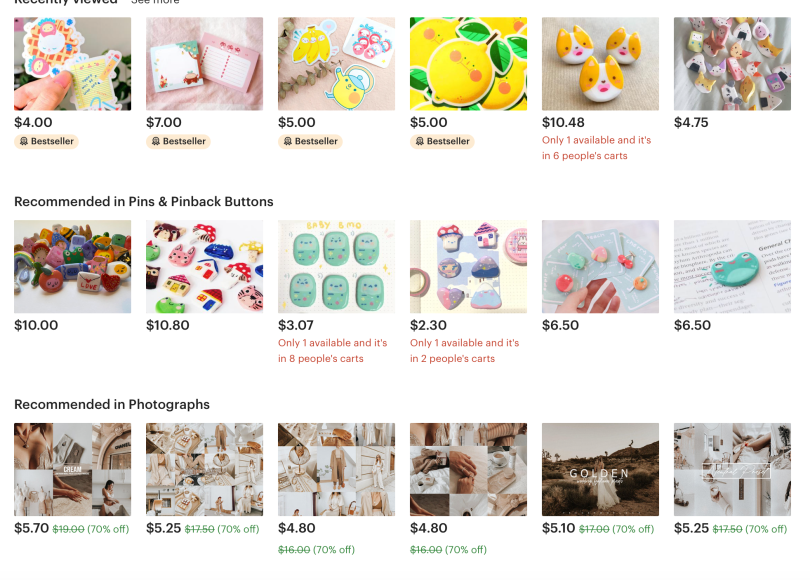The width and height of the screenshot is (810, 580).
Task: Open the mushroom house pins $2.30 thumbnail
Action: point(469,267)
